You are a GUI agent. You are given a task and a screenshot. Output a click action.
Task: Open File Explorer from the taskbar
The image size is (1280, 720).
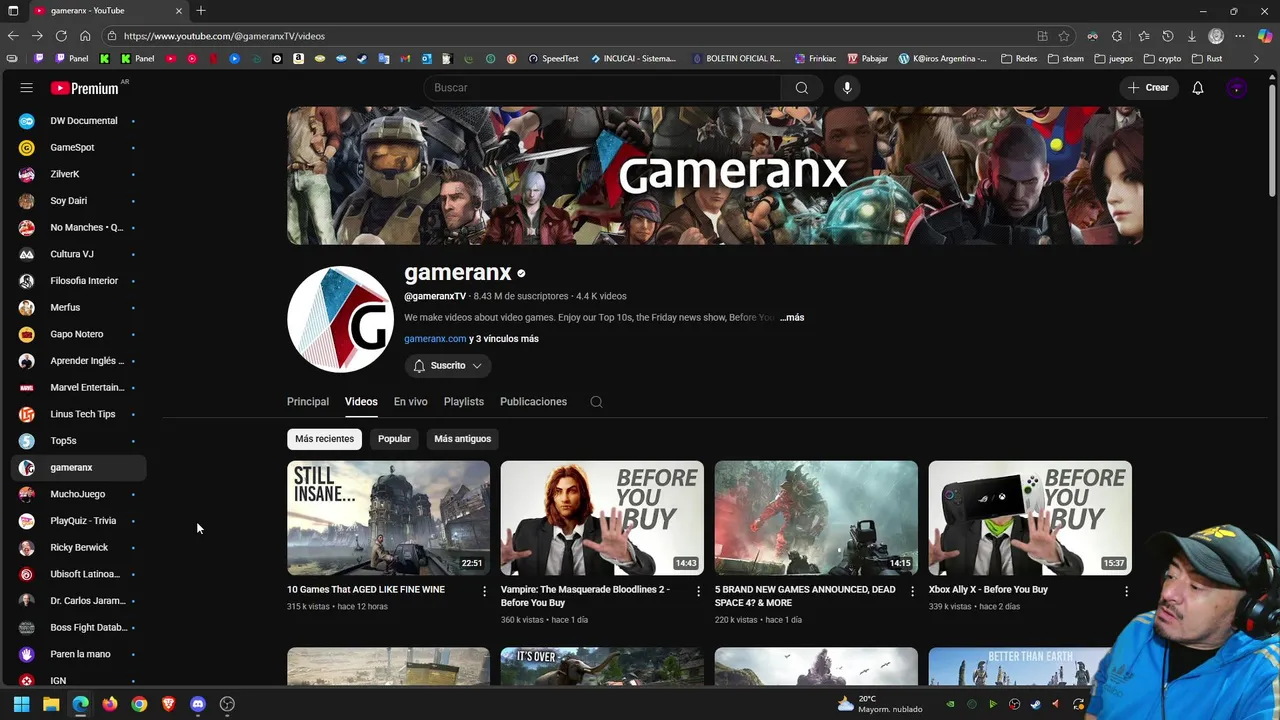pyautogui.click(x=51, y=704)
